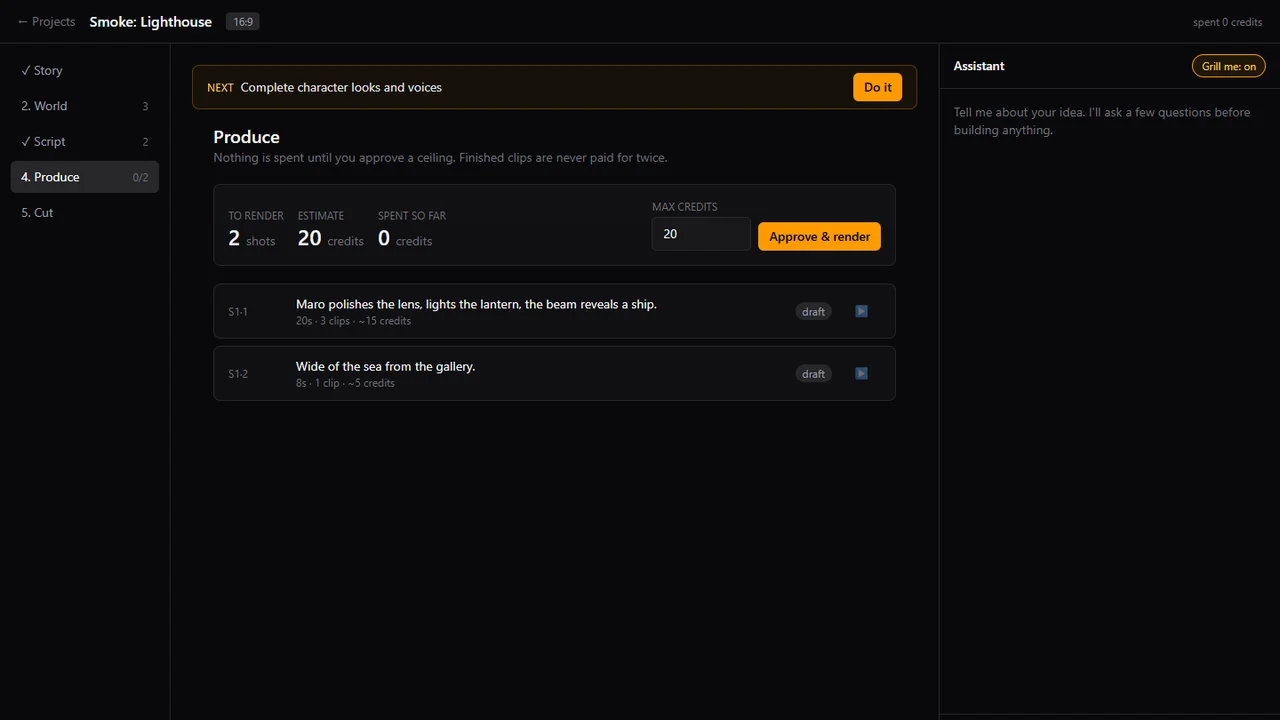
Task: Open the World step in sidebar
Action: (84, 106)
